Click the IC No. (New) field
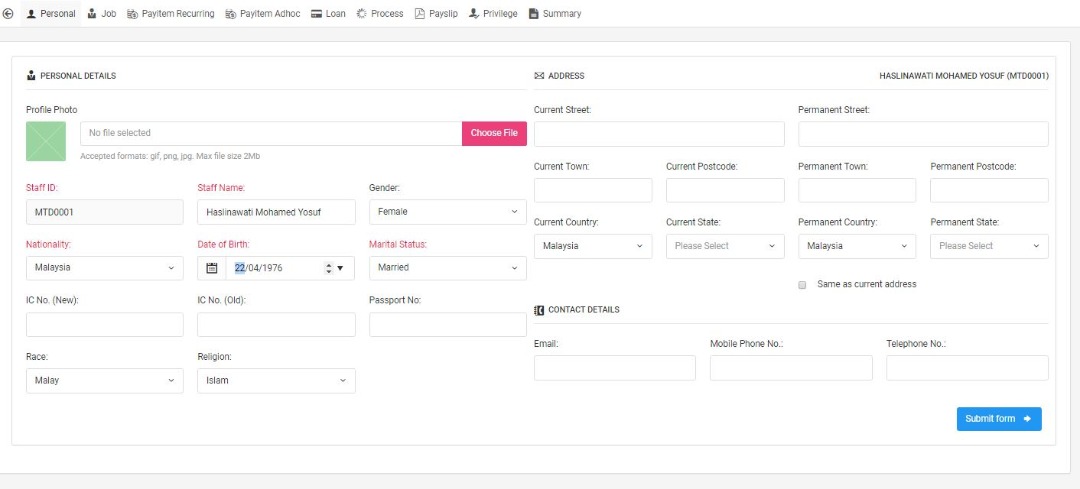 [x=105, y=325]
